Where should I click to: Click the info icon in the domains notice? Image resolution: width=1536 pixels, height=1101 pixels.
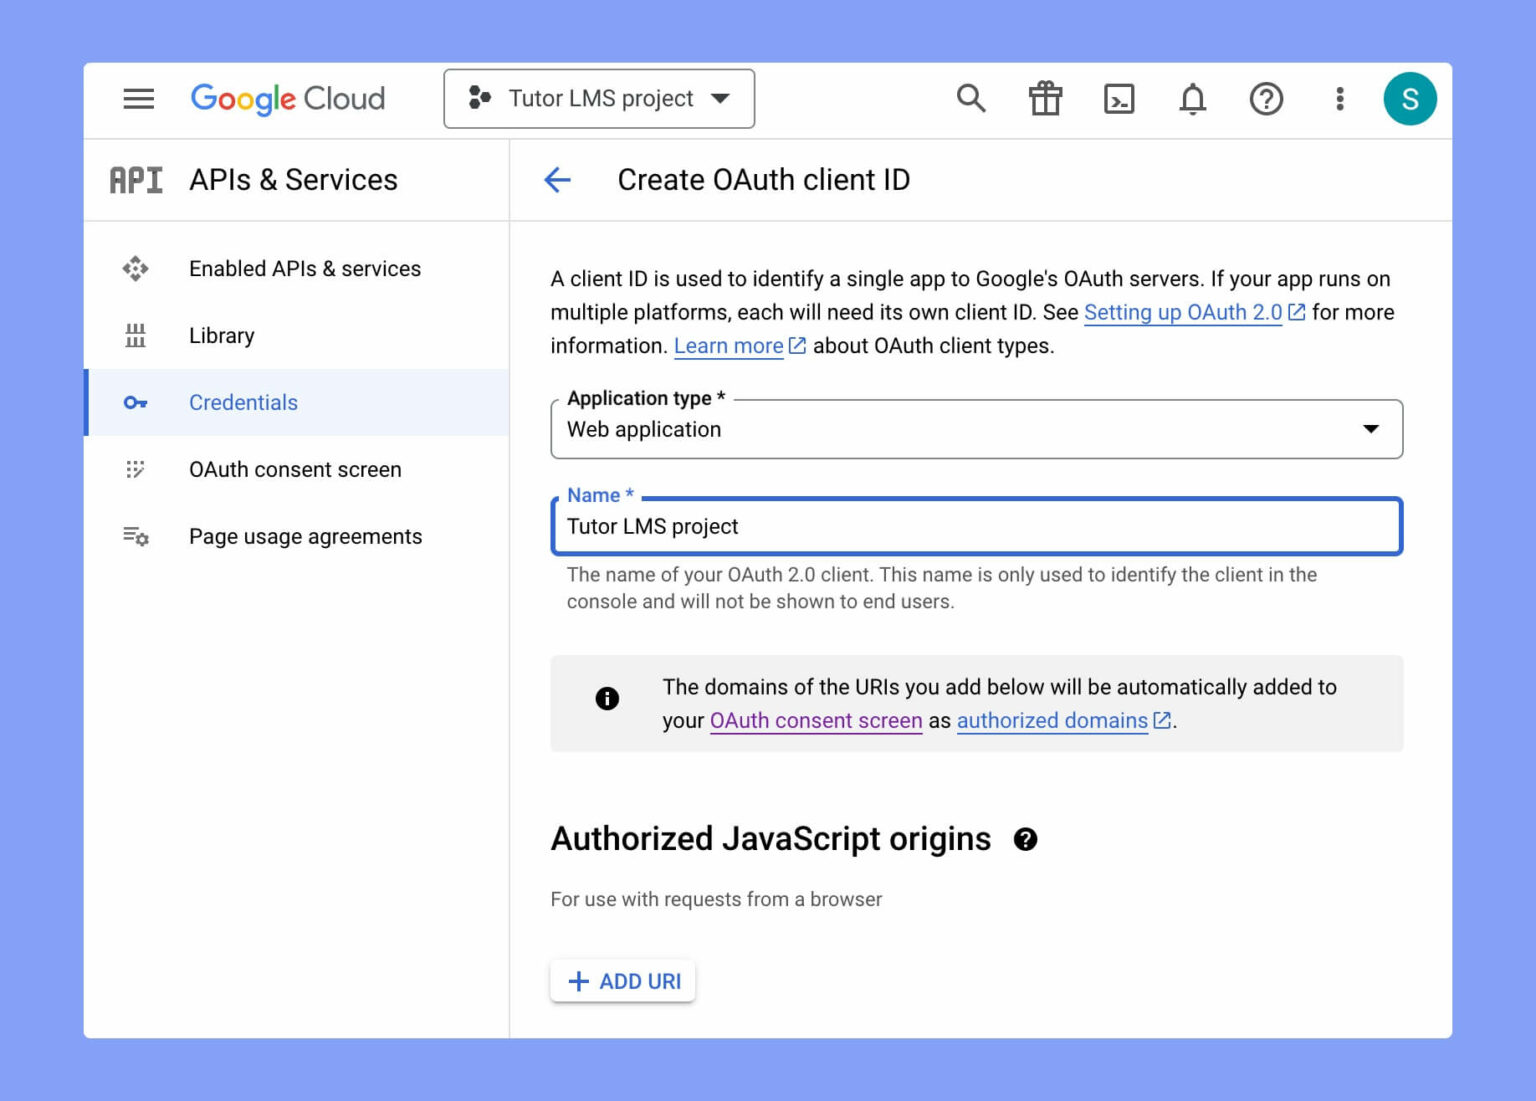click(x=607, y=699)
